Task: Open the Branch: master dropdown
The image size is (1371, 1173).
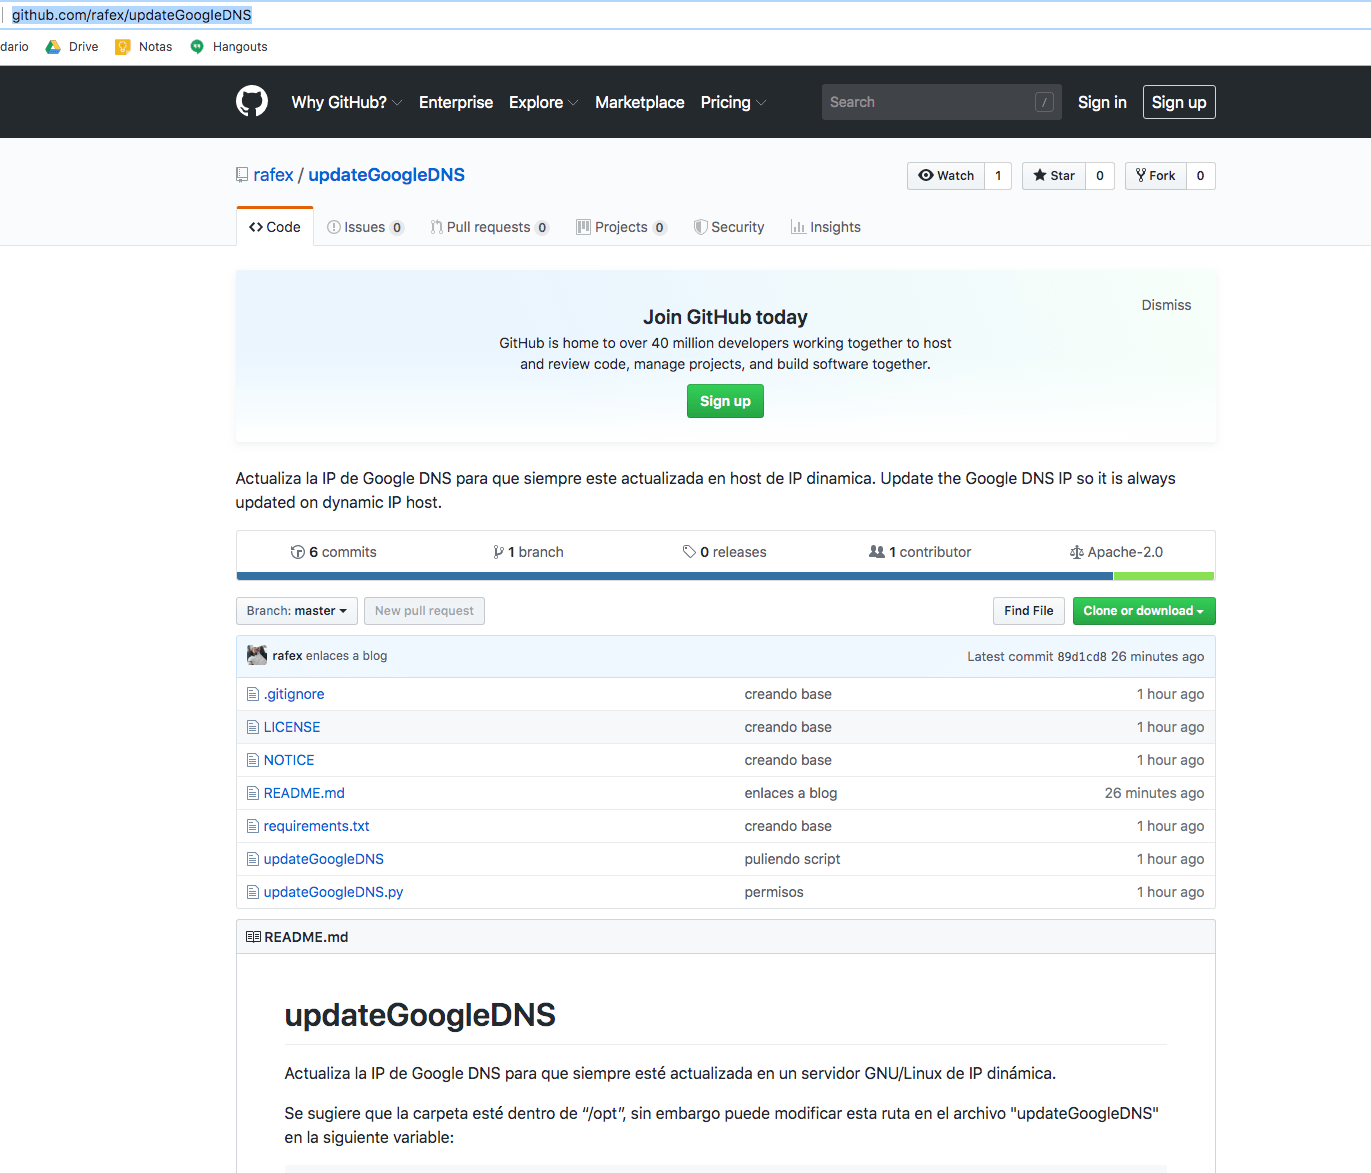Action: click(x=297, y=611)
